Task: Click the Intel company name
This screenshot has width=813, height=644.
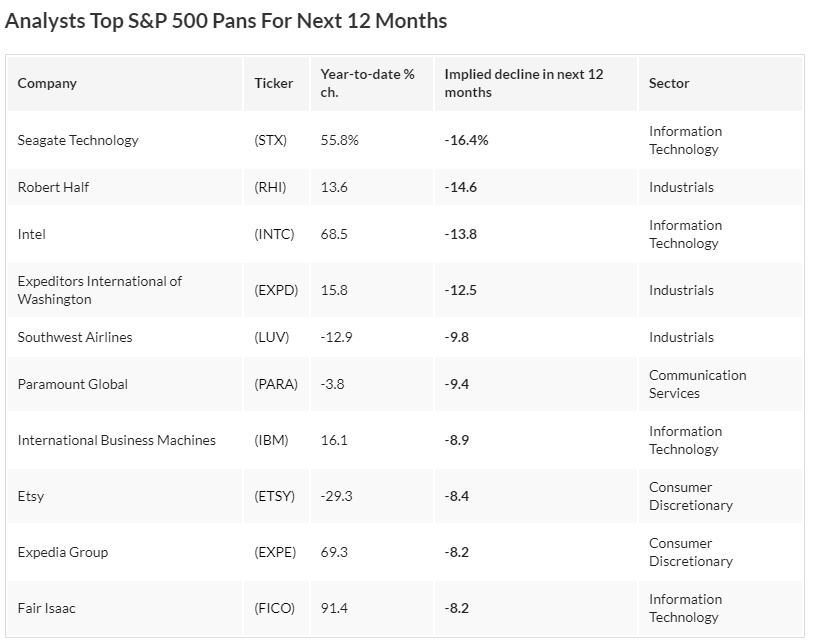Action: pyautogui.click(x=32, y=234)
